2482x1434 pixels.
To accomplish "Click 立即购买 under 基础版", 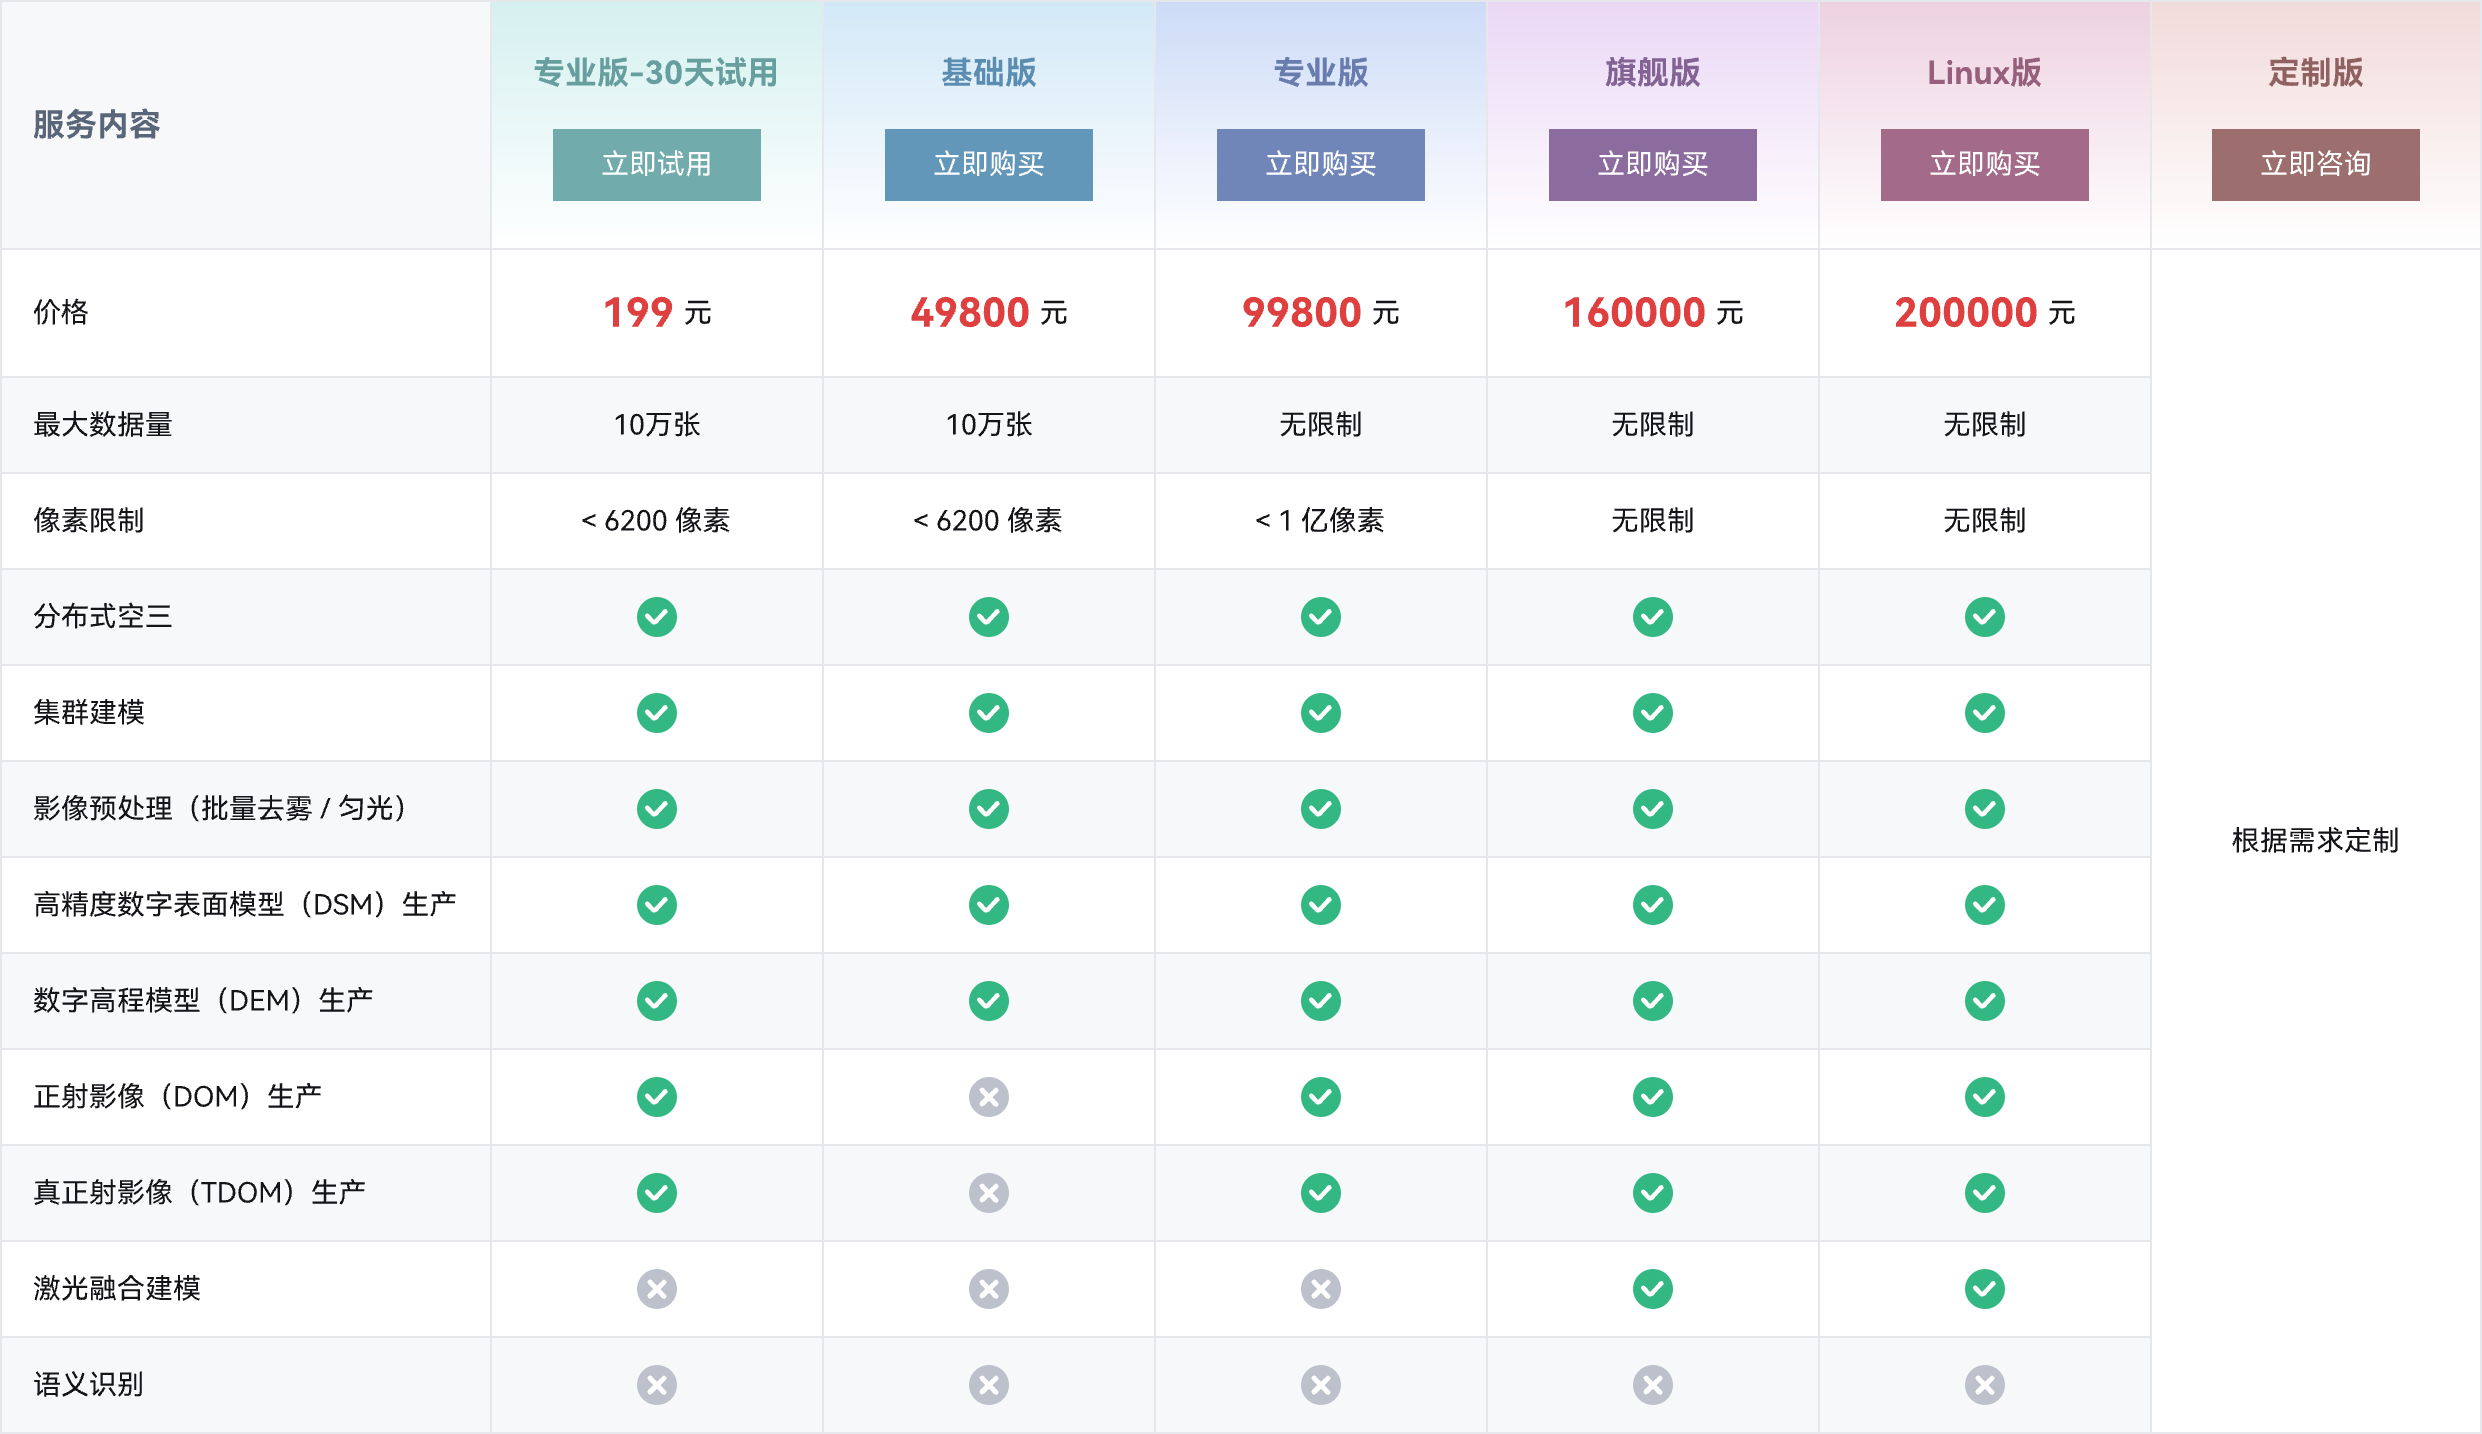I will click(988, 165).
